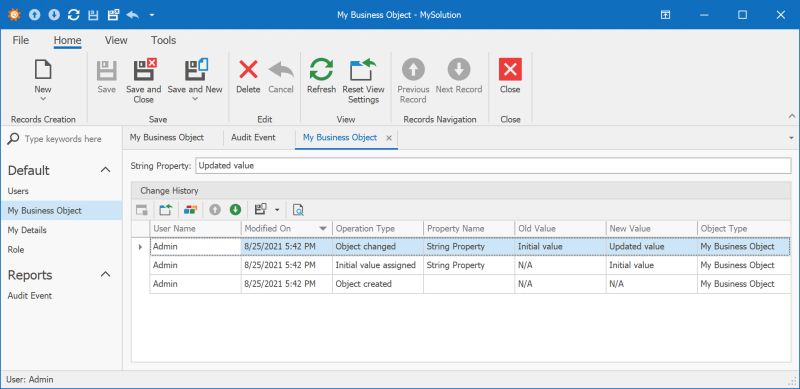Screen dimensions: 800x389
Task: Click the Refresh icon in the title bar
Action: pyautogui.click(x=73, y=15)
